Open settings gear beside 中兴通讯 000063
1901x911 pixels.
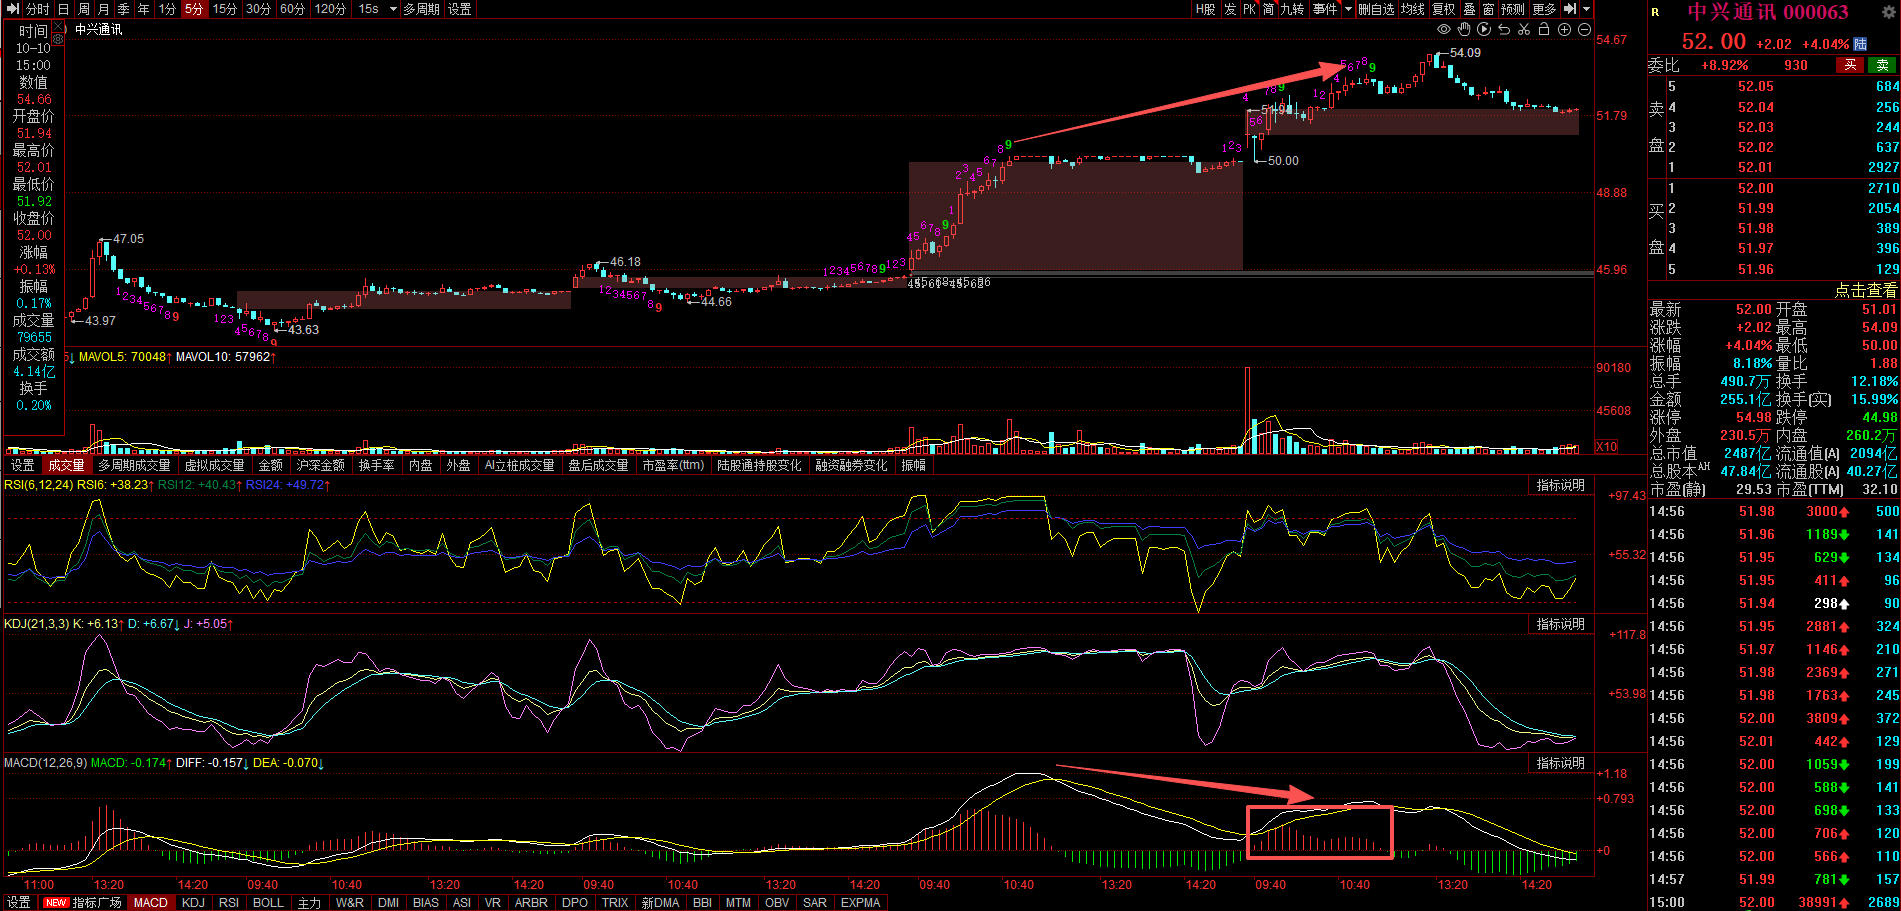point(1888,12)
